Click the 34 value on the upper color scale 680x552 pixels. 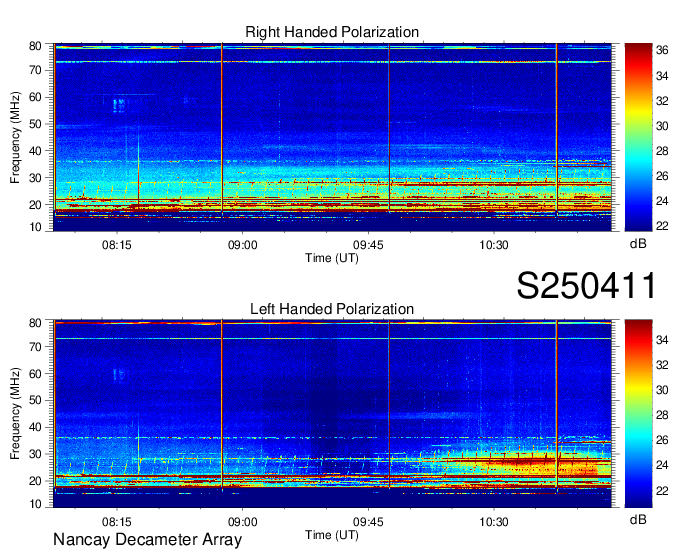(x=662, y=76)
